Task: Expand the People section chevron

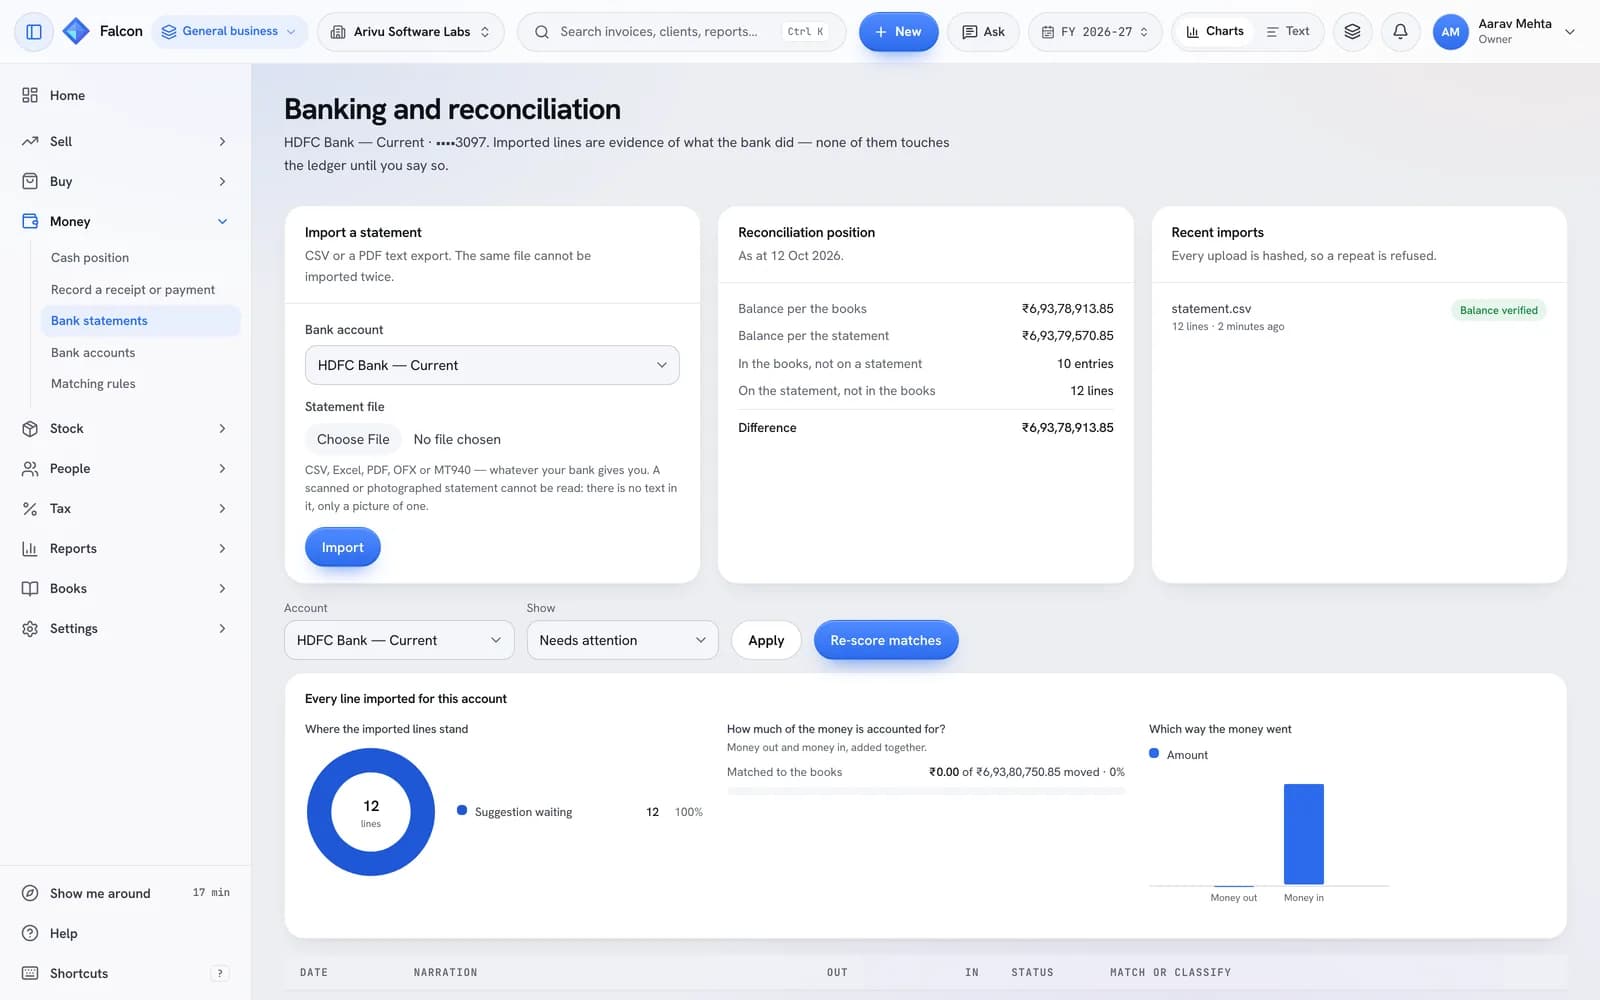Action: (x=222, y=468)
